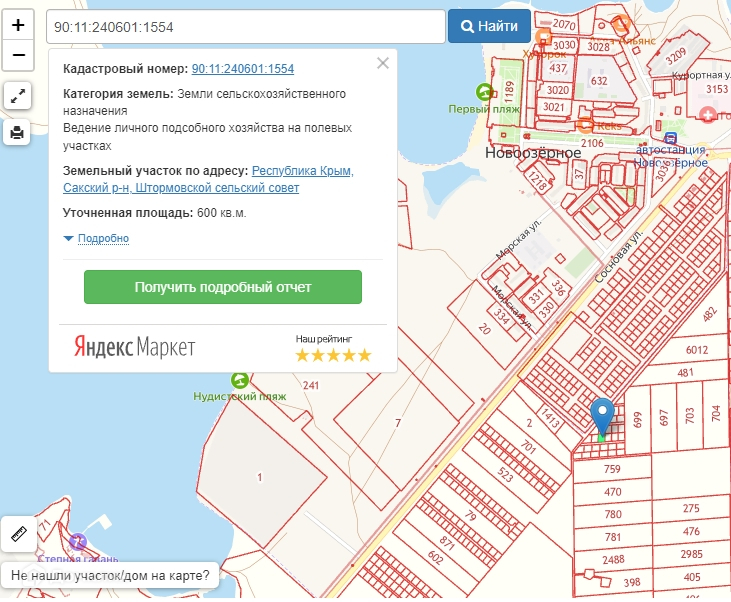Viewport: 731px width, 602px height.
Task: Click the Степная гавань marker icon
Action: (x=77, y=542)
